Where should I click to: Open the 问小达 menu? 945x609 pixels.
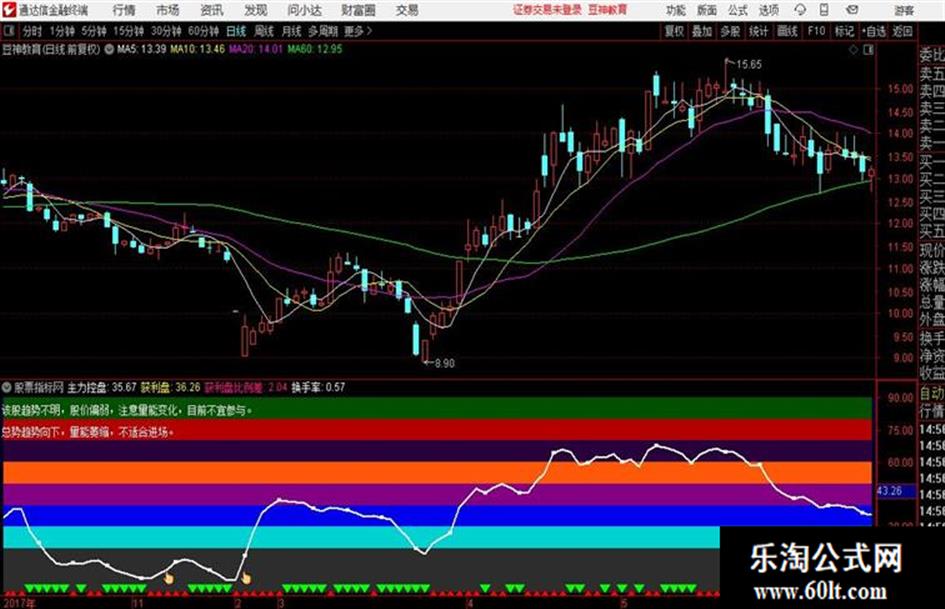point(304,10)
